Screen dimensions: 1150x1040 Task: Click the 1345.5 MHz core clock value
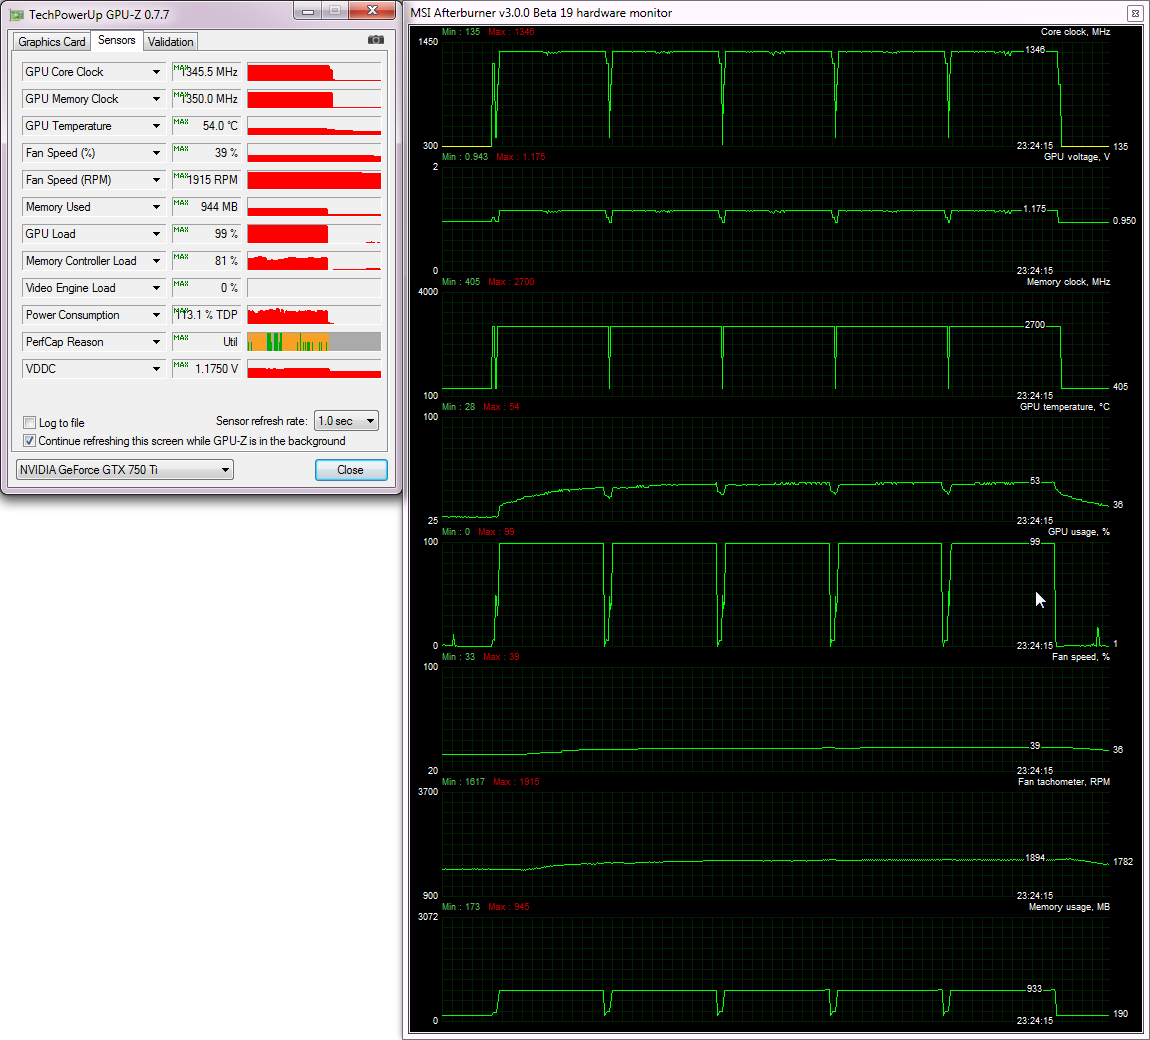[x=209, y=72]
